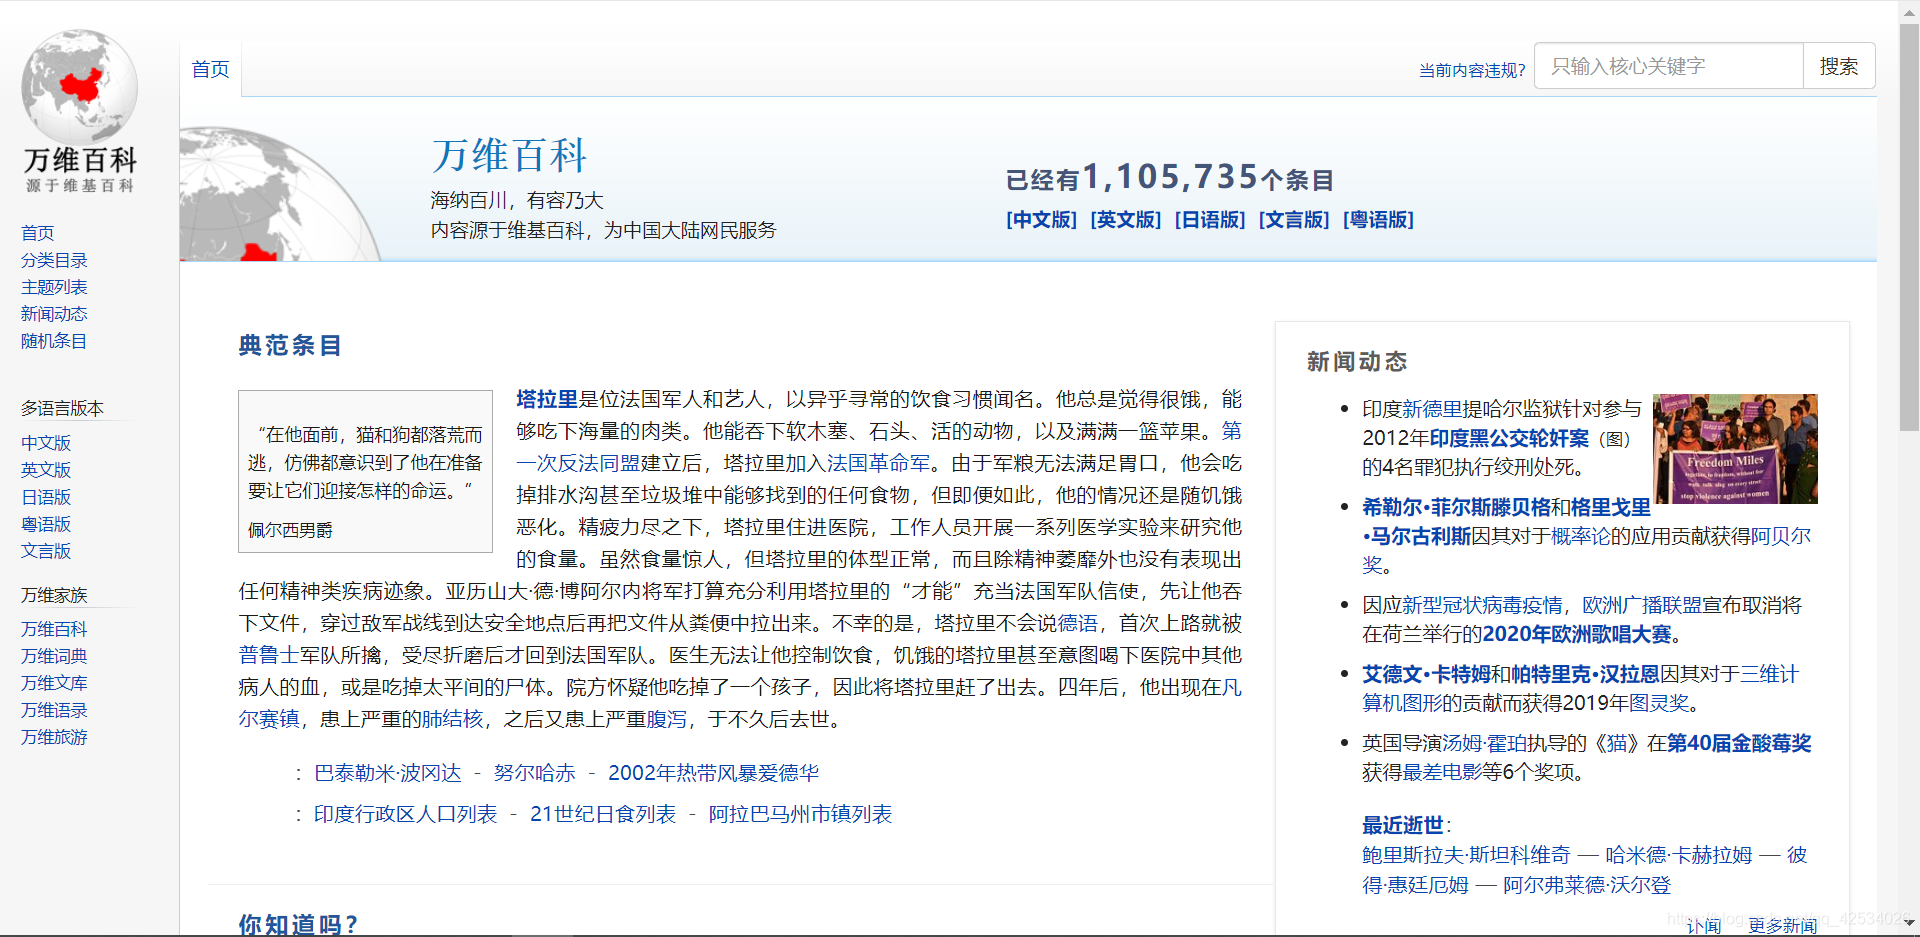Click [日语版] in the banner
The height and width of the screenshot is (937, 1920).
pyautogui.click(x=1209, y=220)
